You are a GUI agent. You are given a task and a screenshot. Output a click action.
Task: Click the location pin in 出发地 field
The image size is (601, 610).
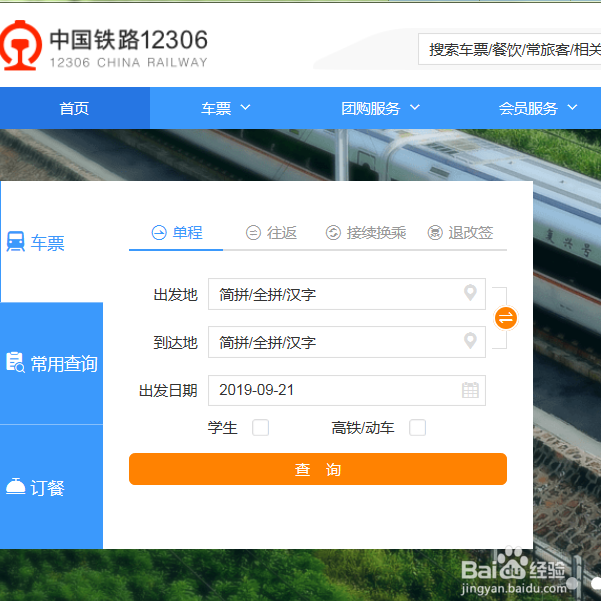click(470, 293)
